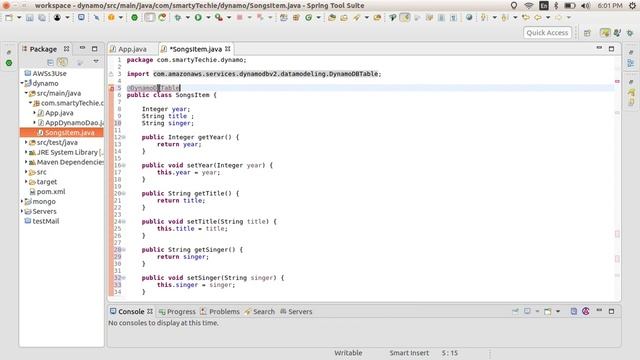Open the Problems tab

(x=220, y=311)
